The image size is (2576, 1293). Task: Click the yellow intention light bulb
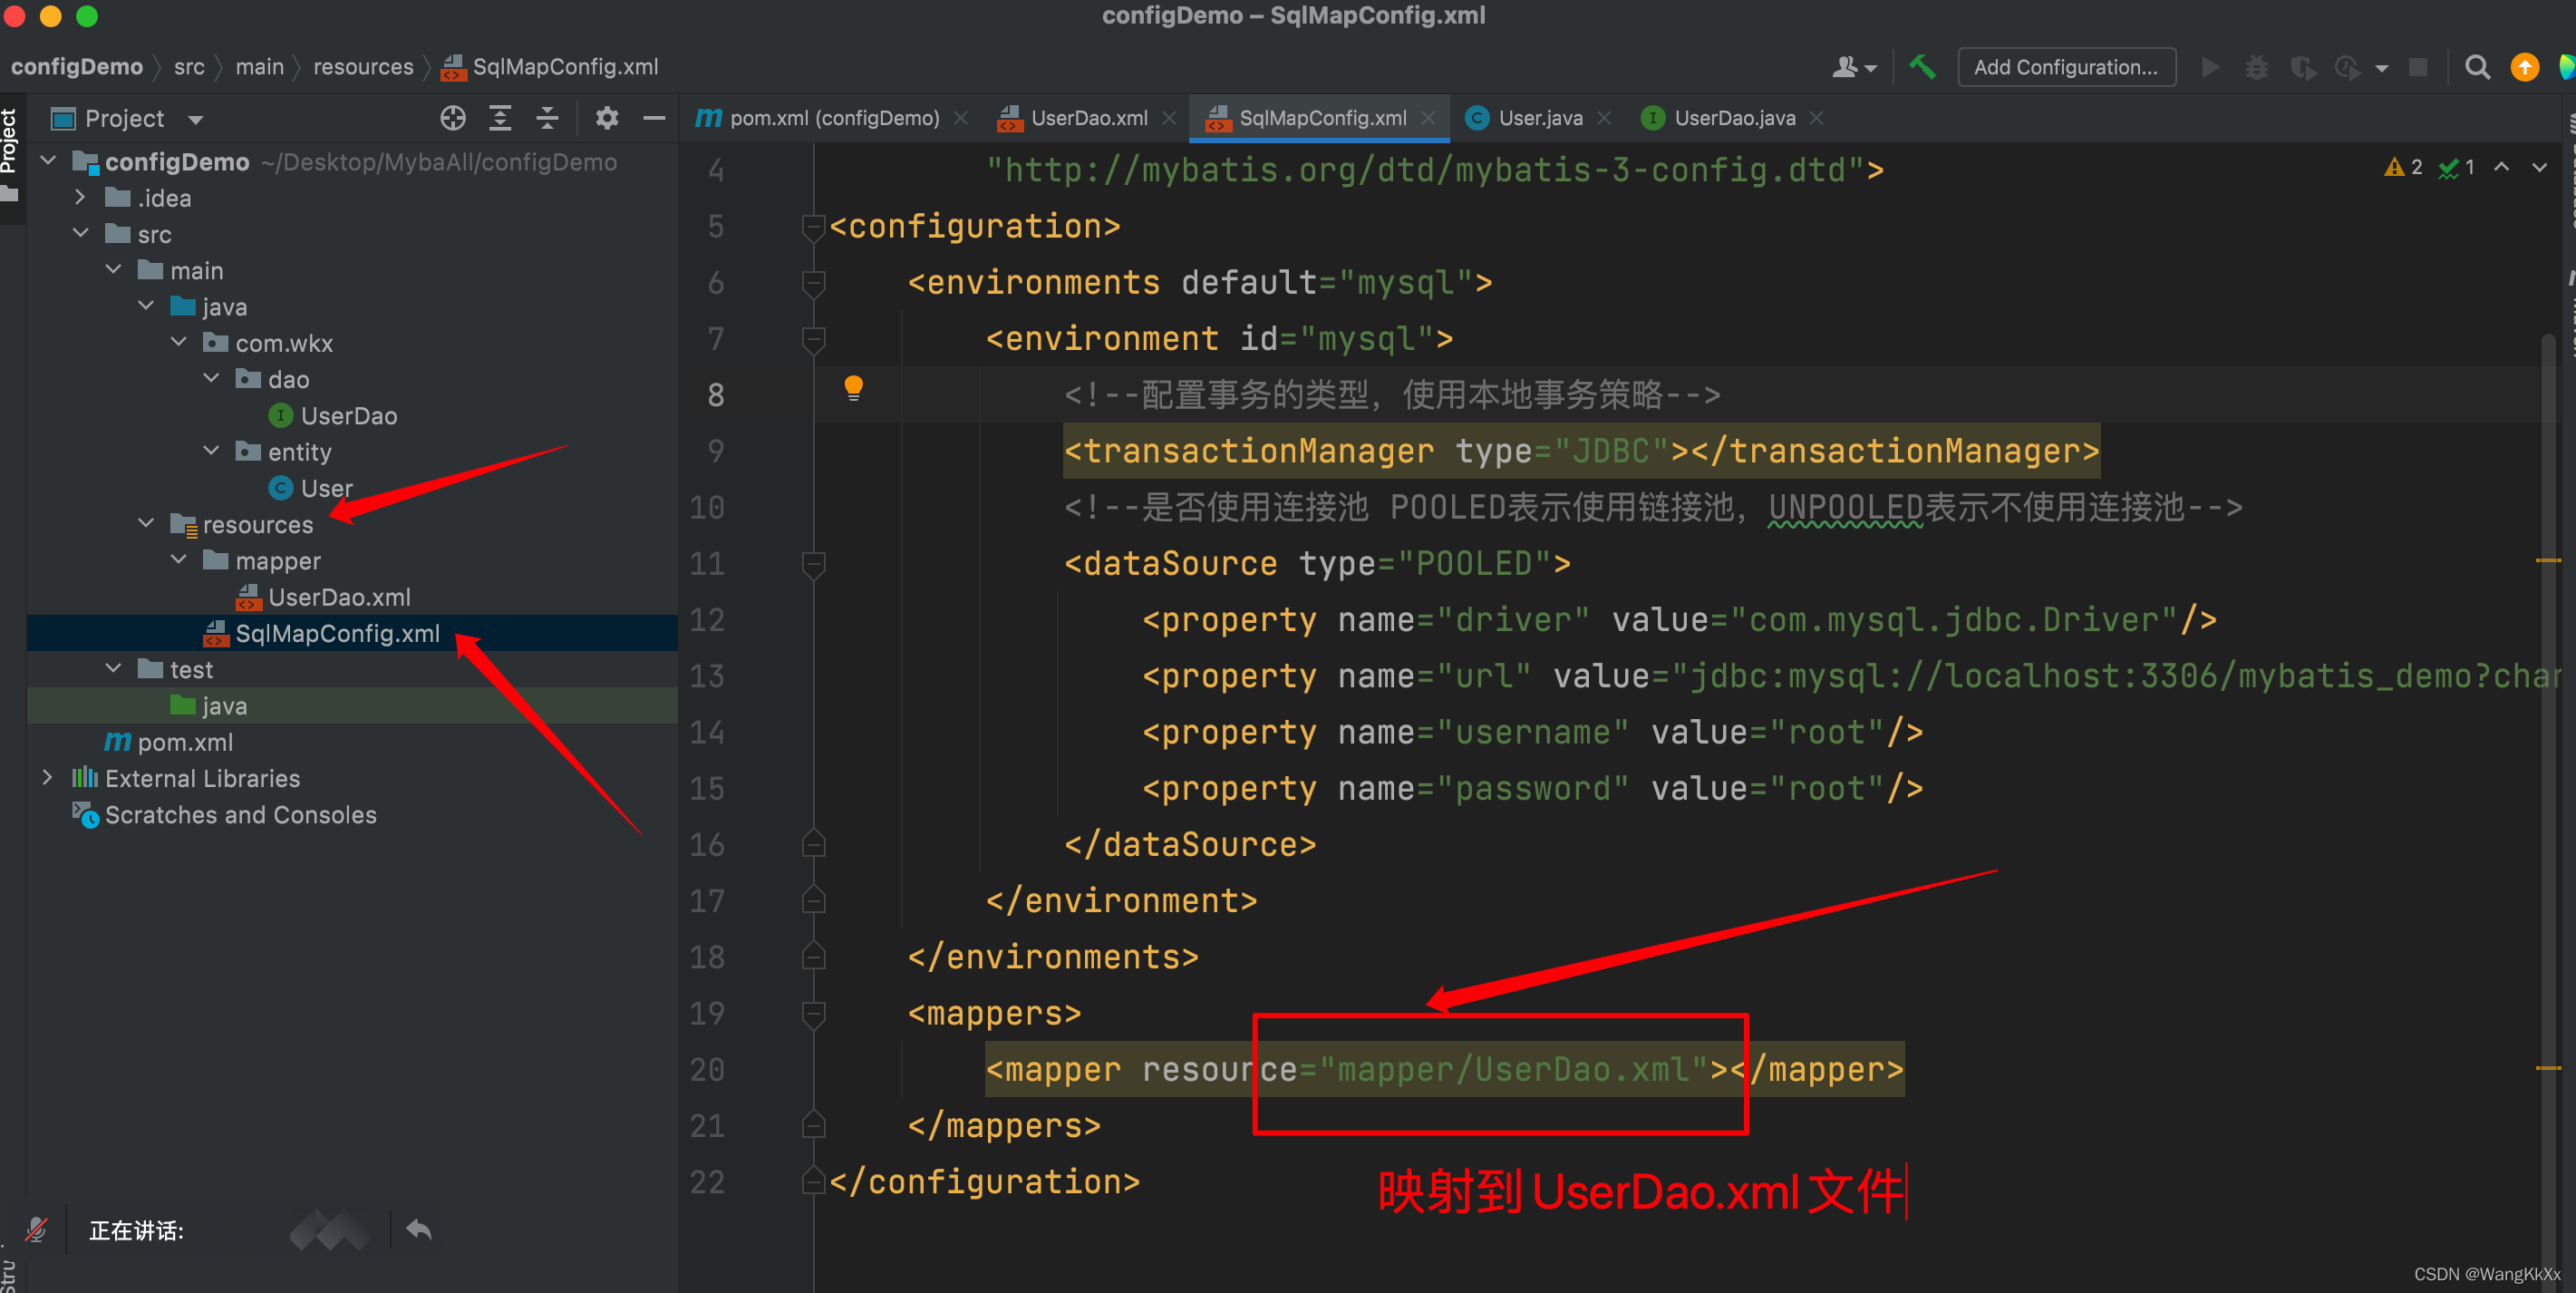tap(853, 388)
